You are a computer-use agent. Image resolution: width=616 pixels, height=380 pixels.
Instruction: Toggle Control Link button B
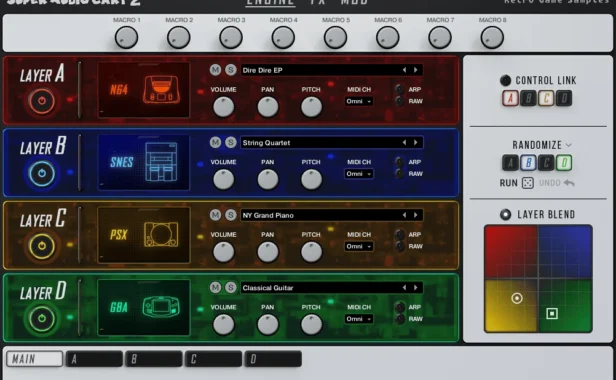click(528, 98)
